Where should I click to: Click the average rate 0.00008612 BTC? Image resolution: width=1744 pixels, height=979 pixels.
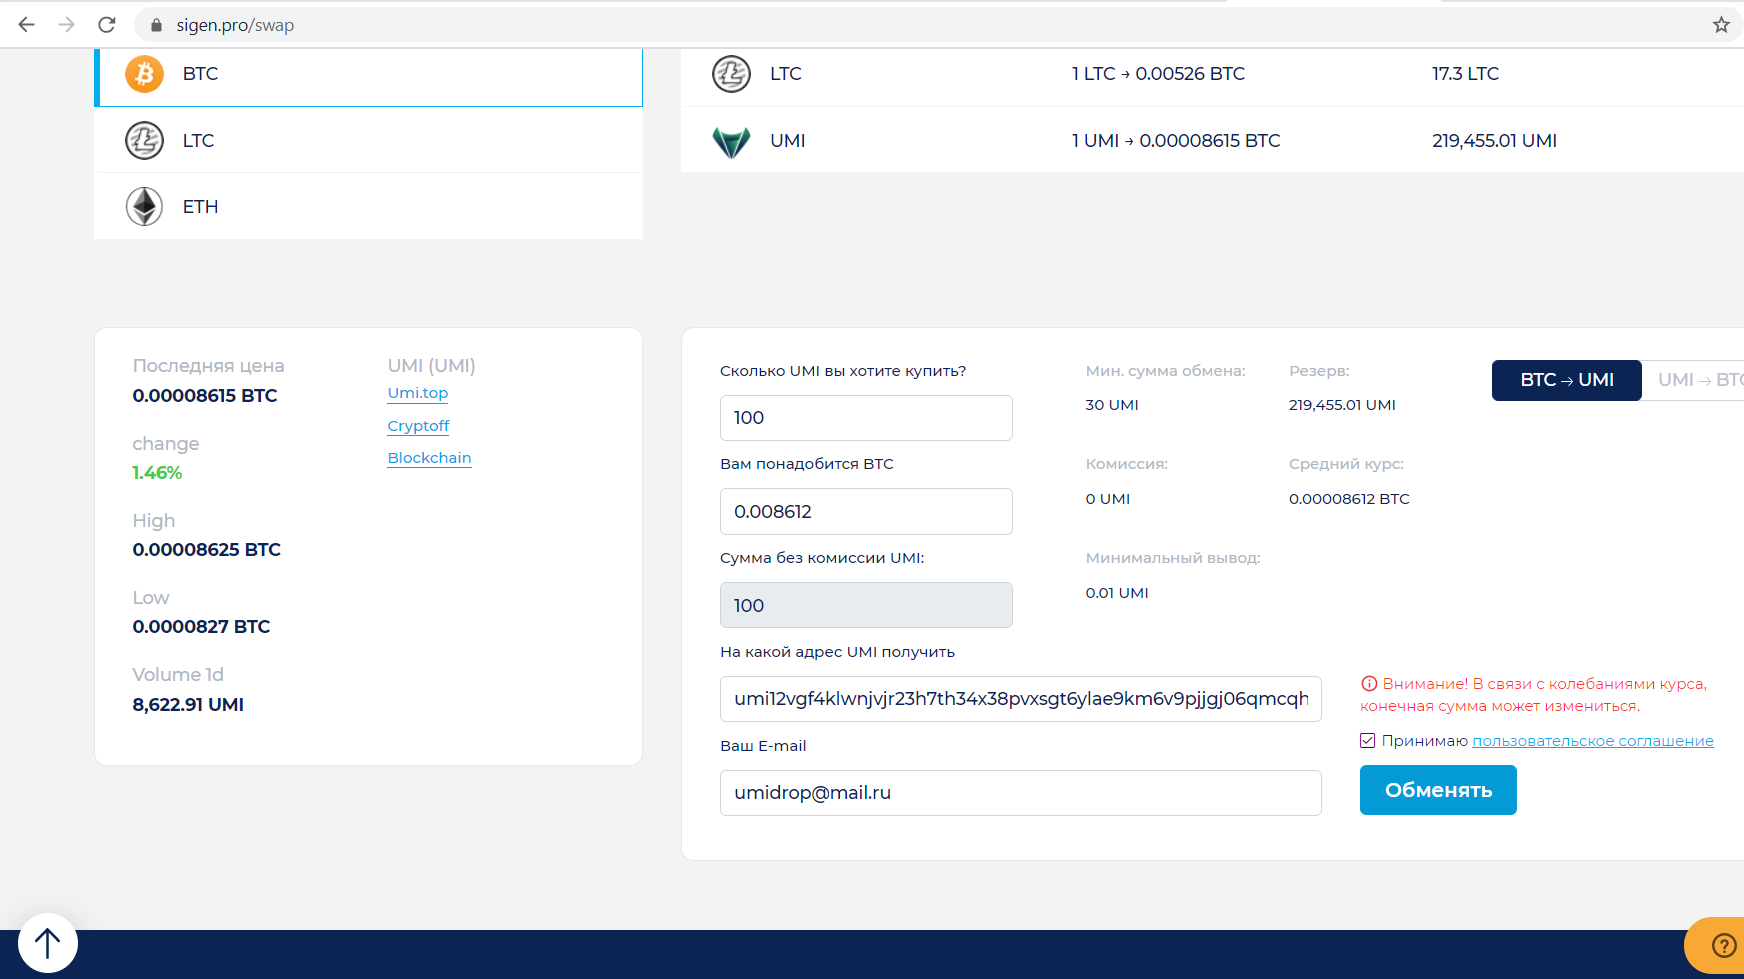1349,499
